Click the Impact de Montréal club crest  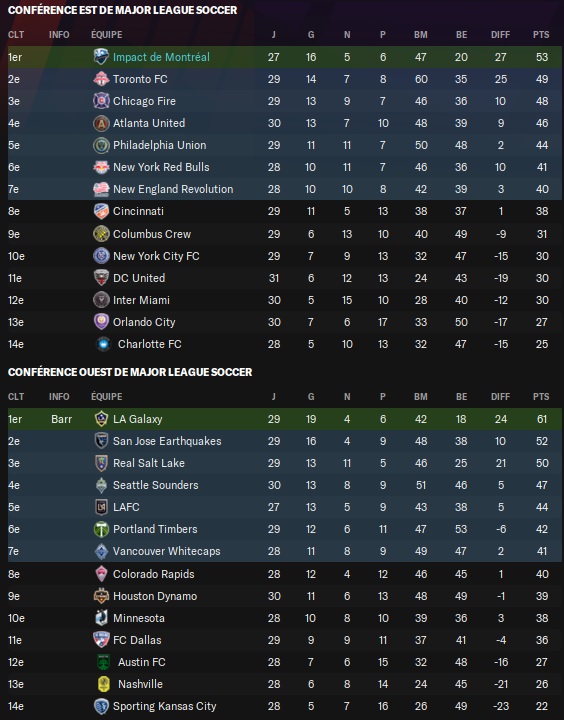[101, 57]
